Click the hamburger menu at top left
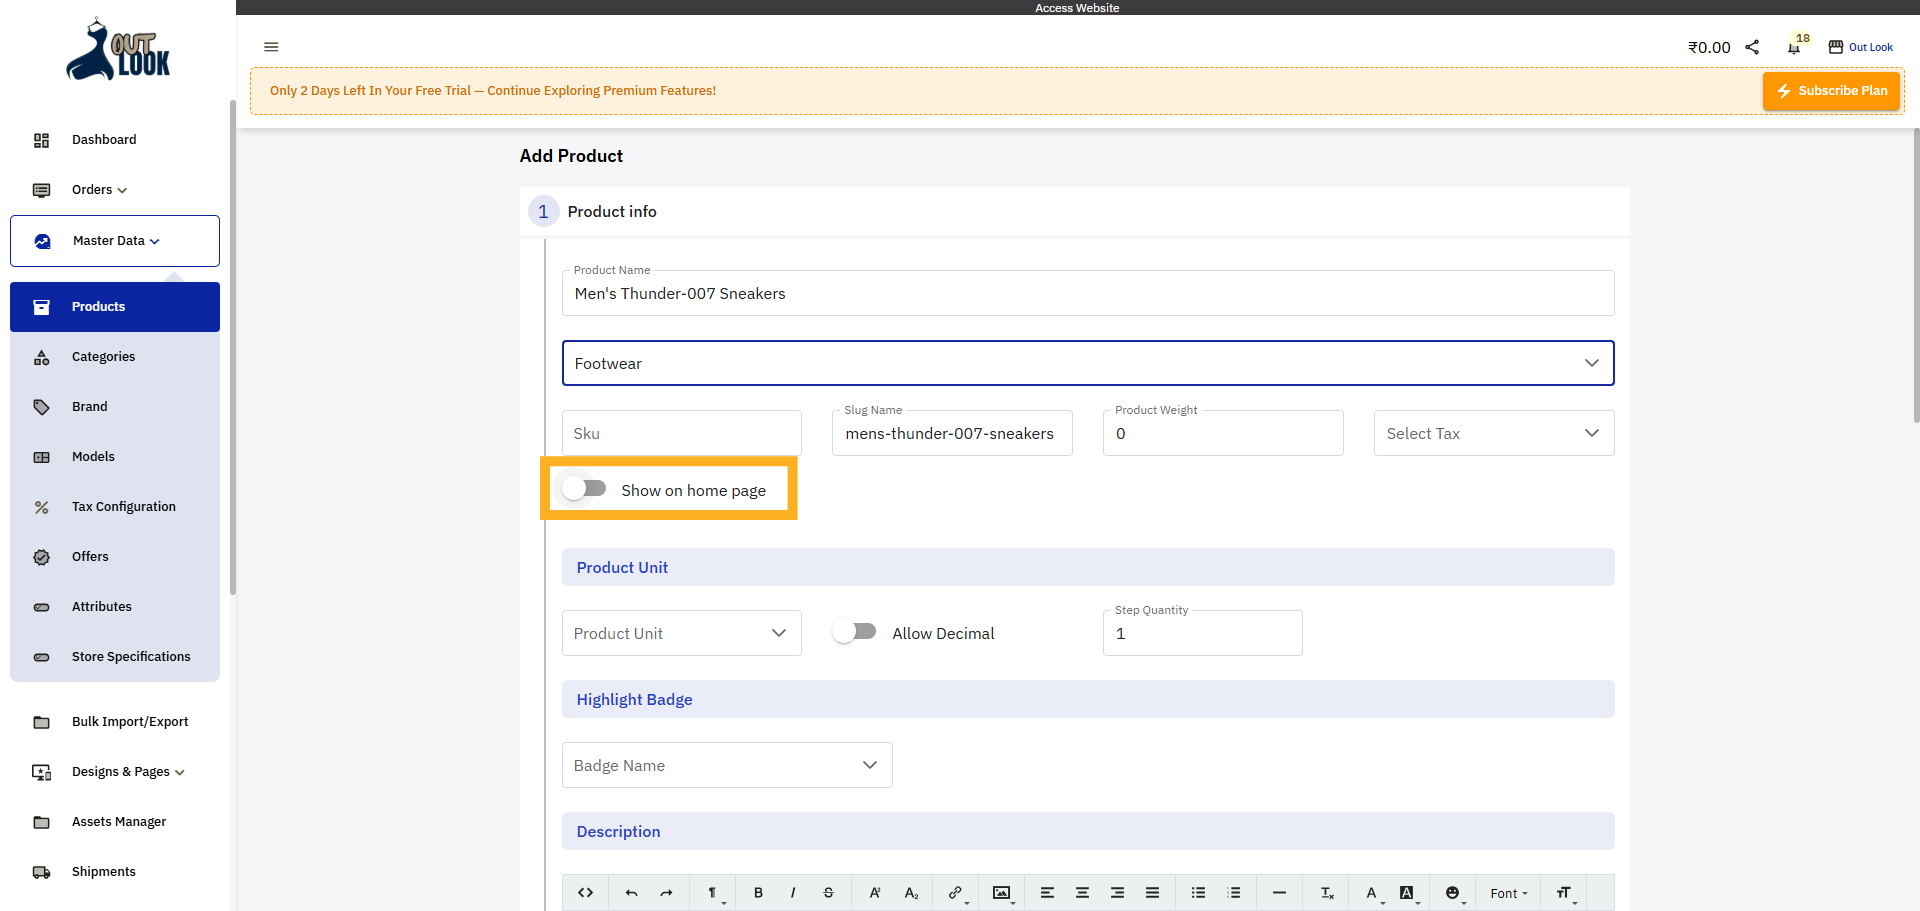This screenshot has height=911, width=1920. [271, 47]
